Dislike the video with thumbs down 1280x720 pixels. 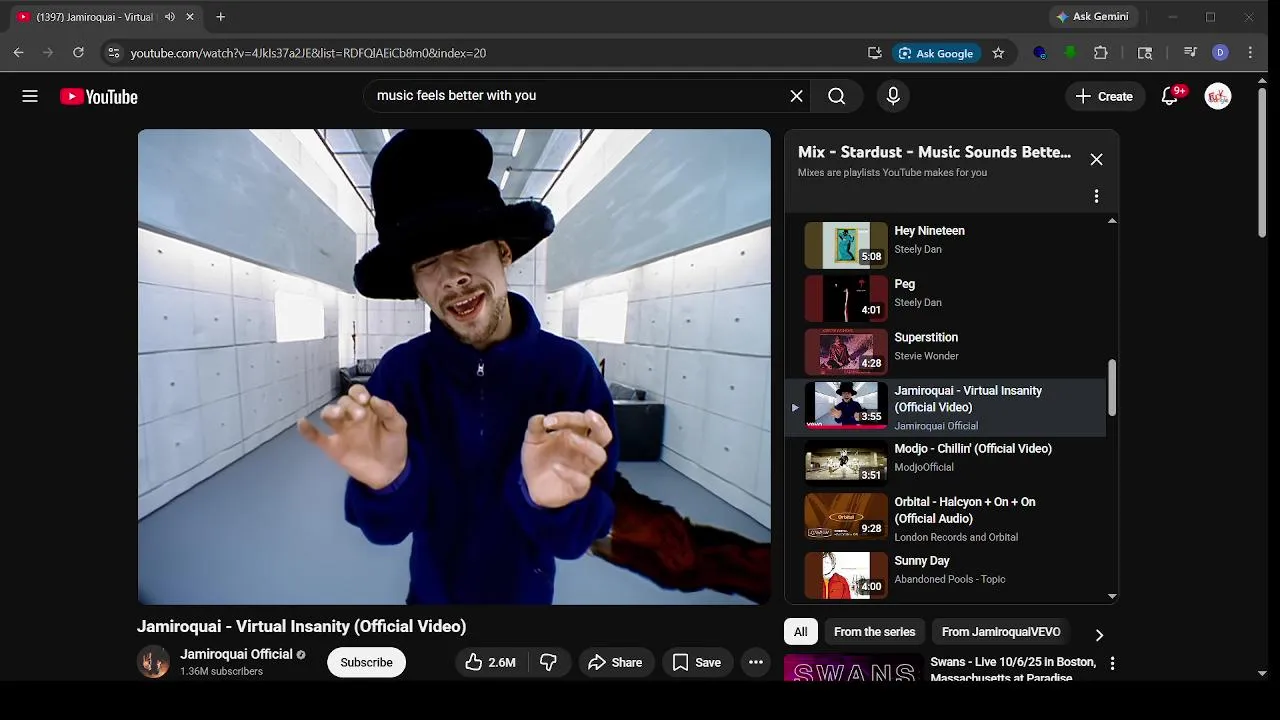pyautogui.click(x=548, y=662)
